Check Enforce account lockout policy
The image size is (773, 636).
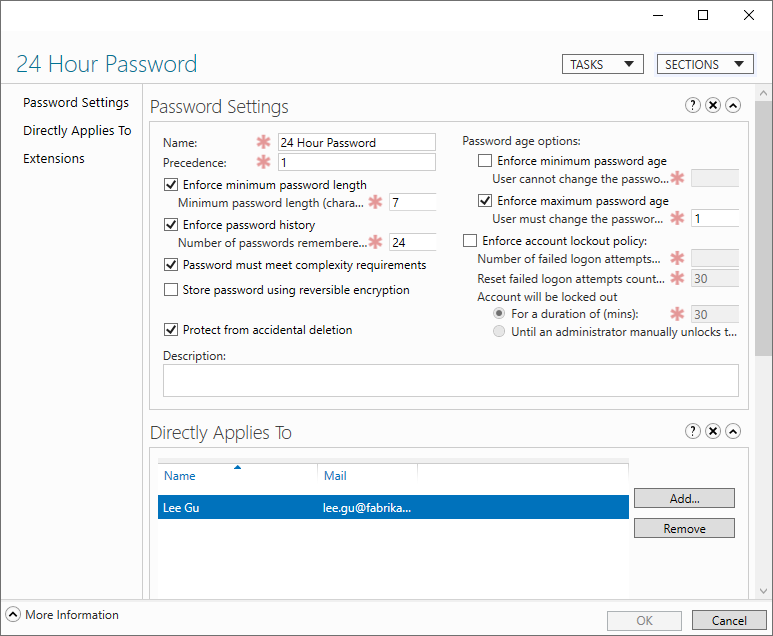click(470, 241)
